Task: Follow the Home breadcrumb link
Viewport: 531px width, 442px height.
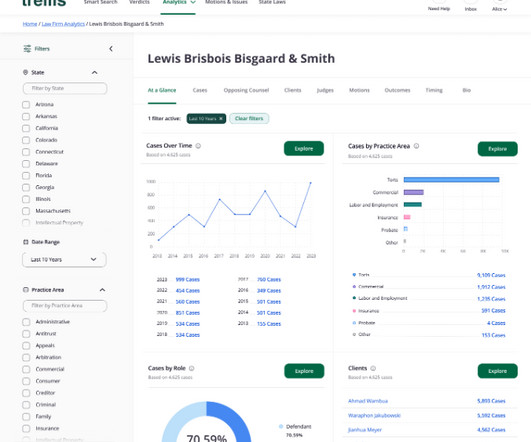Action: click(30, 24)
